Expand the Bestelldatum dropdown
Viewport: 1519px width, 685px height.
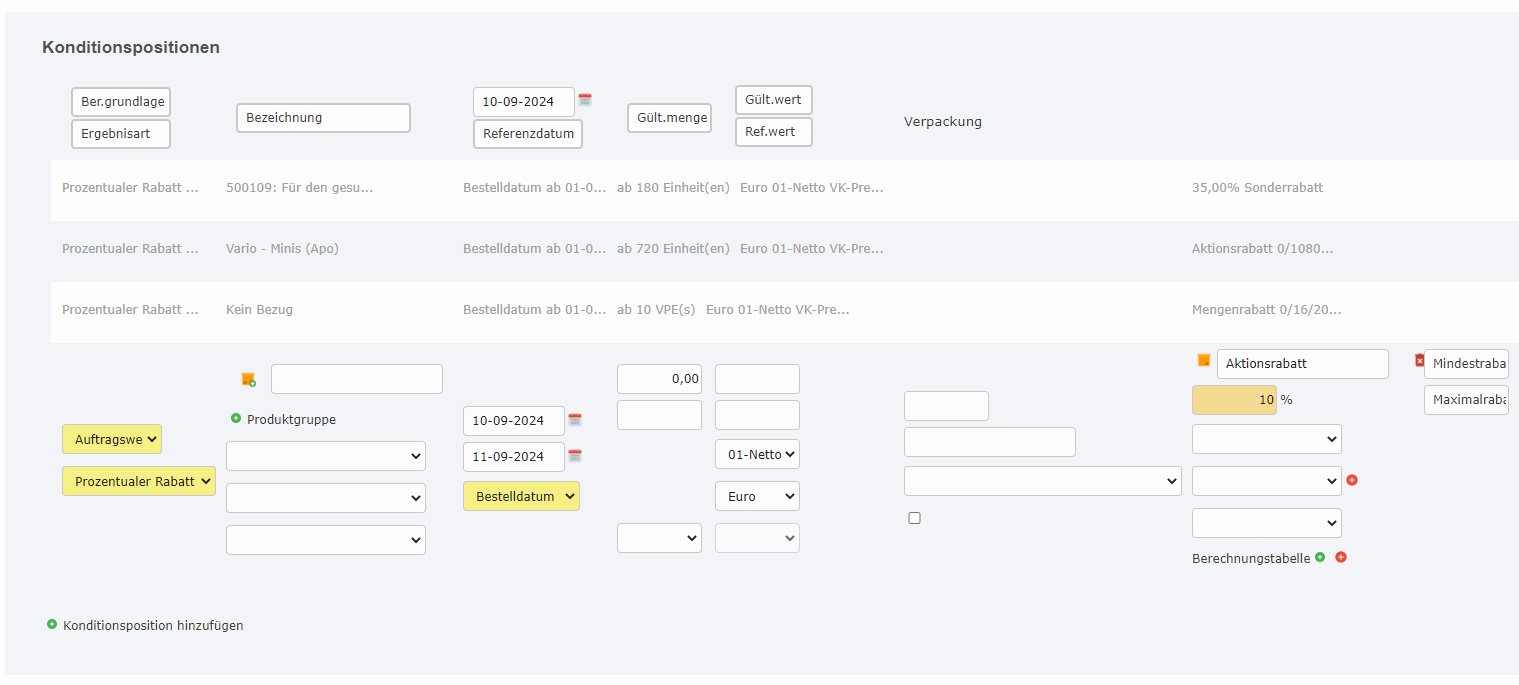(x=521, y=496)
